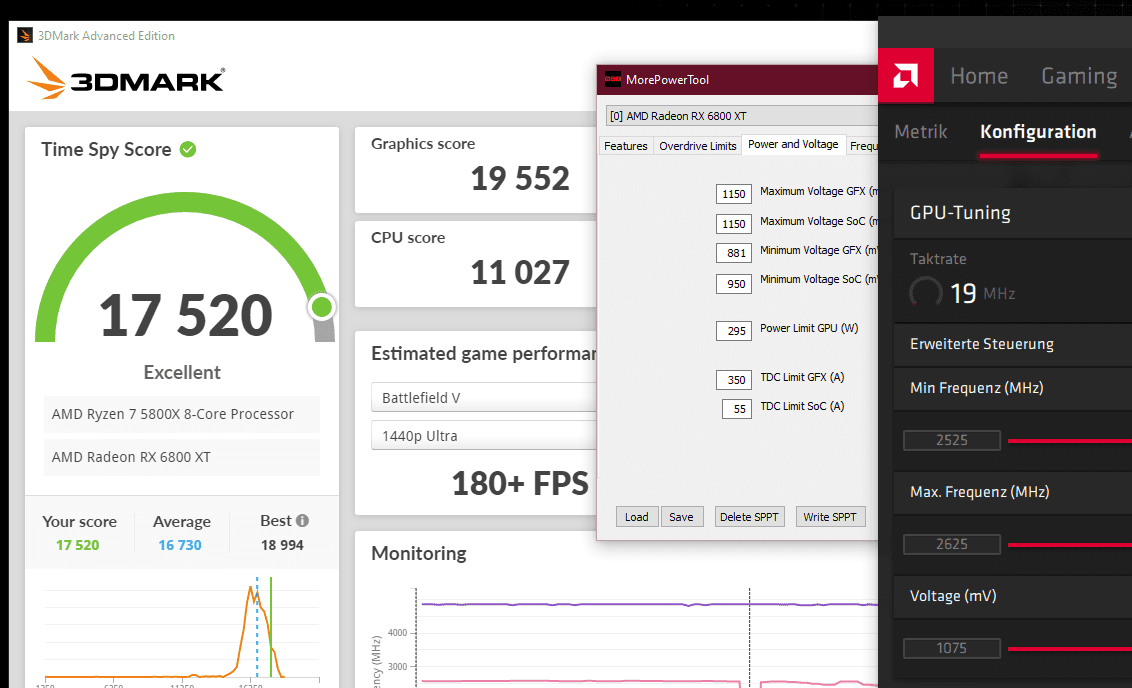The image size is (1132, 688).
Task: Click the 180+ FPS estimate
Action: (520, 484)
